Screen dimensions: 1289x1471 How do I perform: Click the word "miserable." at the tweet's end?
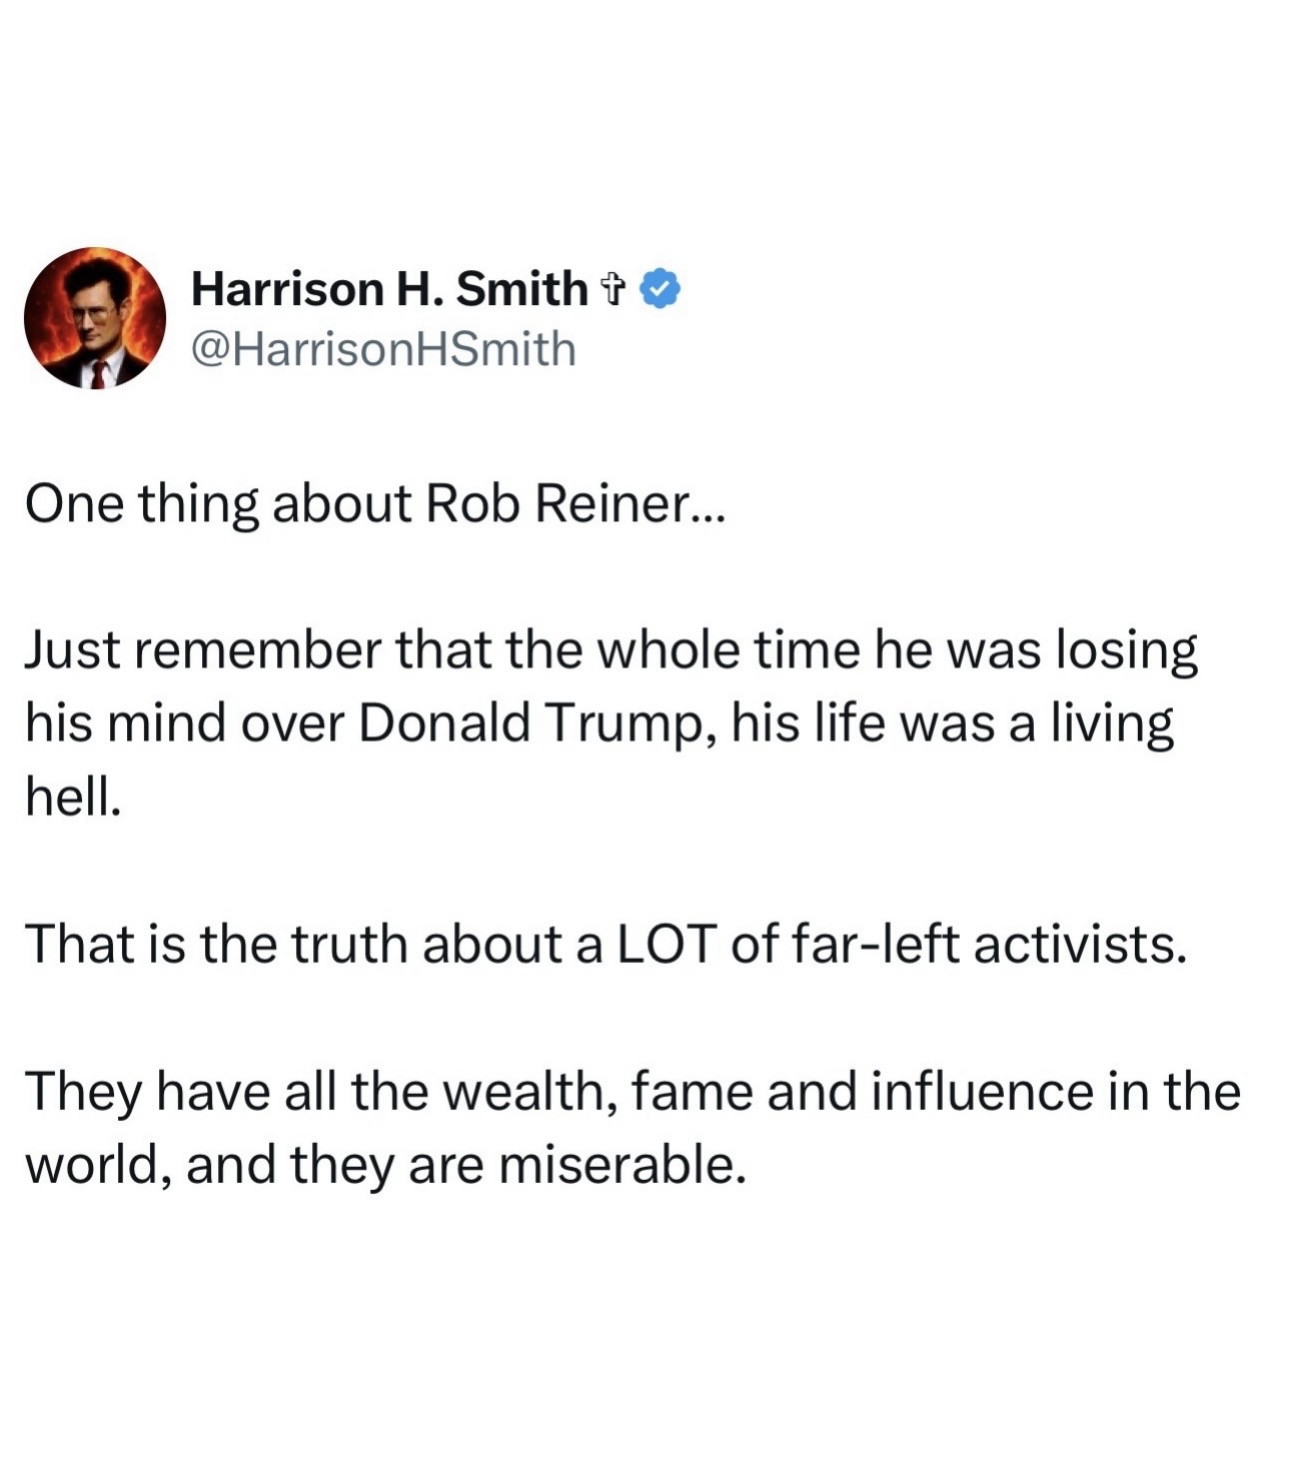coord(622,1164)
